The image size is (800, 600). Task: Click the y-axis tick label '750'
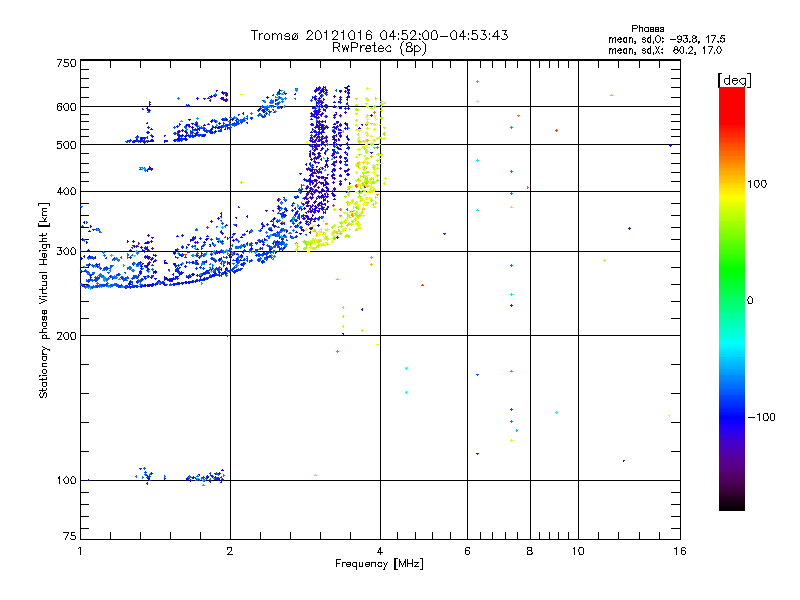point(66,63)
